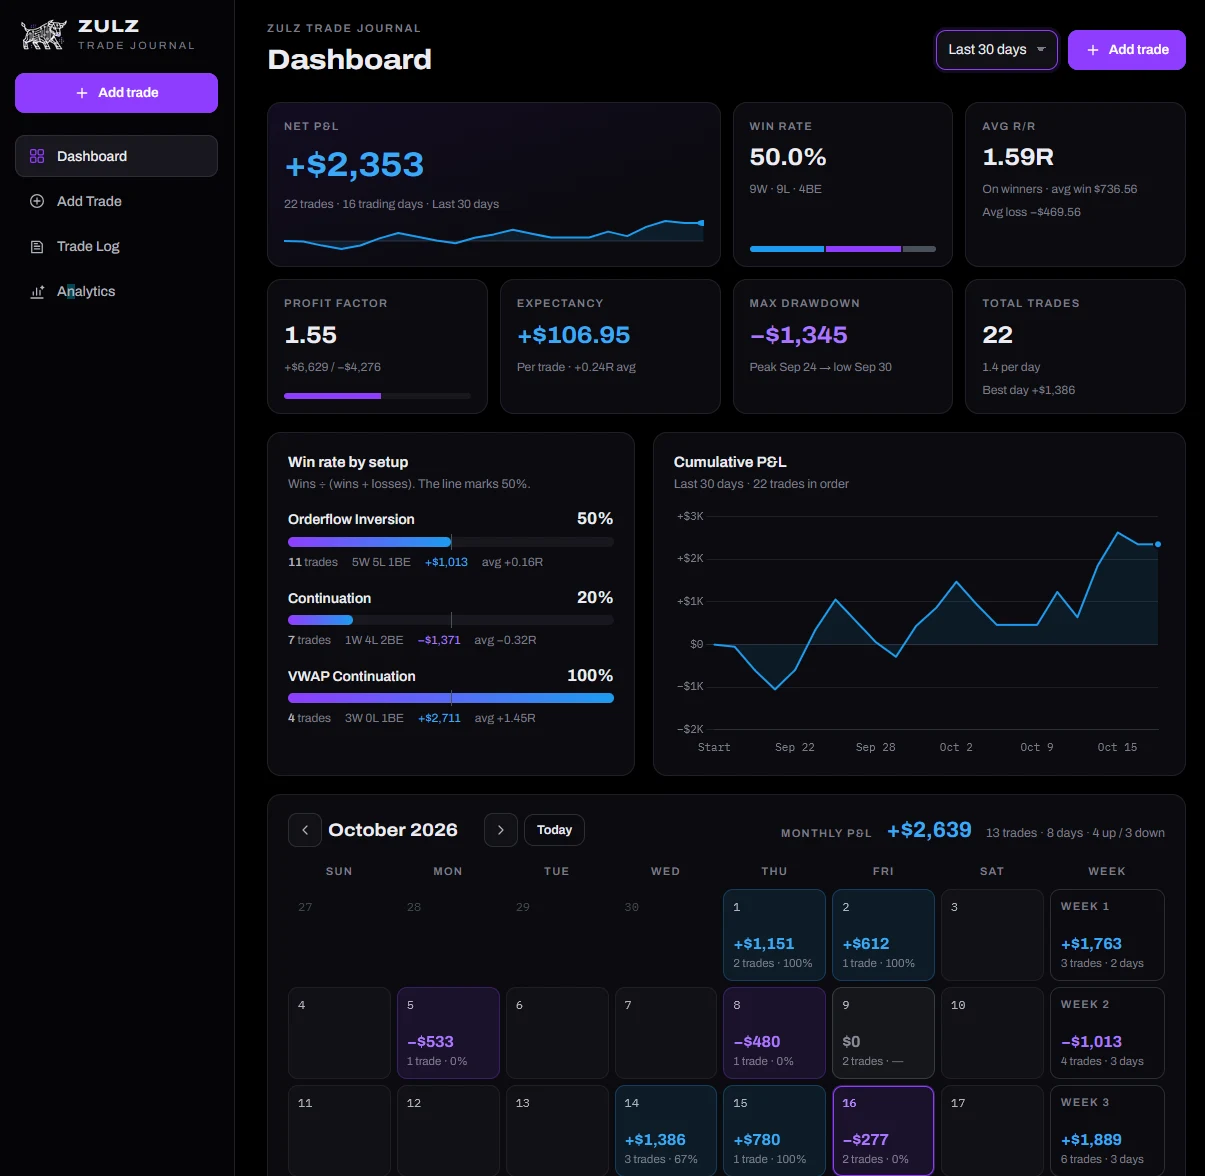Open Trade Log in the sidebar
The height and width of the screenshot is (1176, 1205).
point(116,246)
